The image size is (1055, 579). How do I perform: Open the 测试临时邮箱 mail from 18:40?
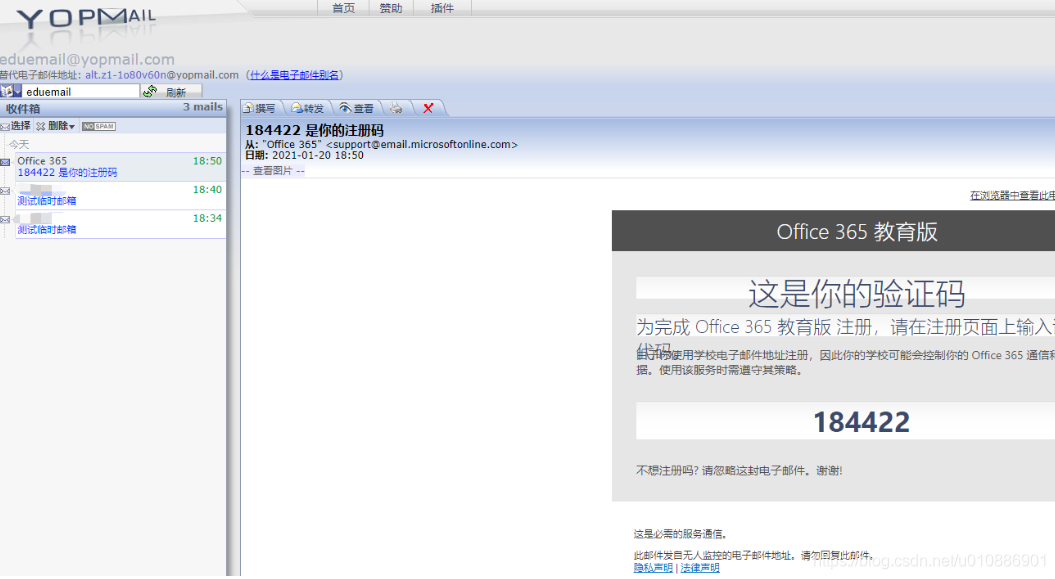pyautogui.click(x=120, y=196)
